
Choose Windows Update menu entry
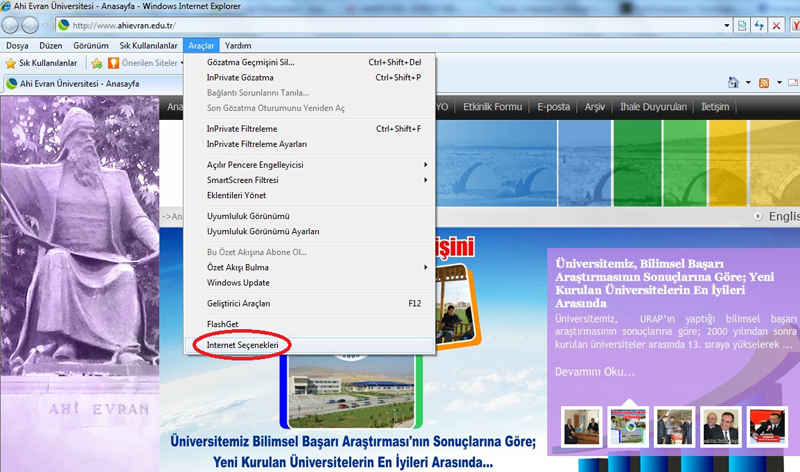(310, 283)
